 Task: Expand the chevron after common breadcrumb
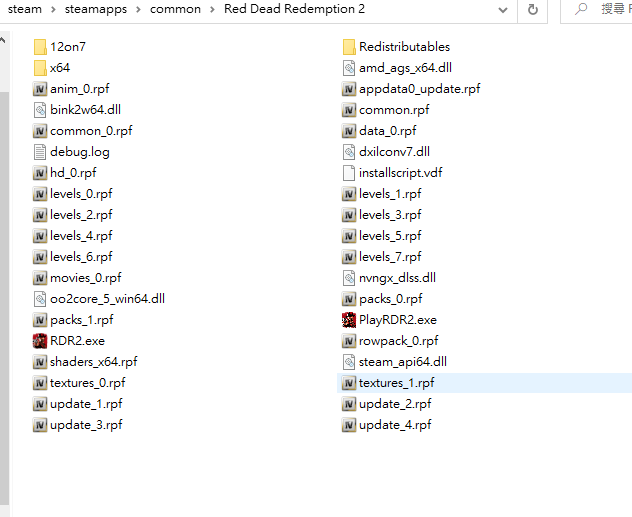coord(212,9)
